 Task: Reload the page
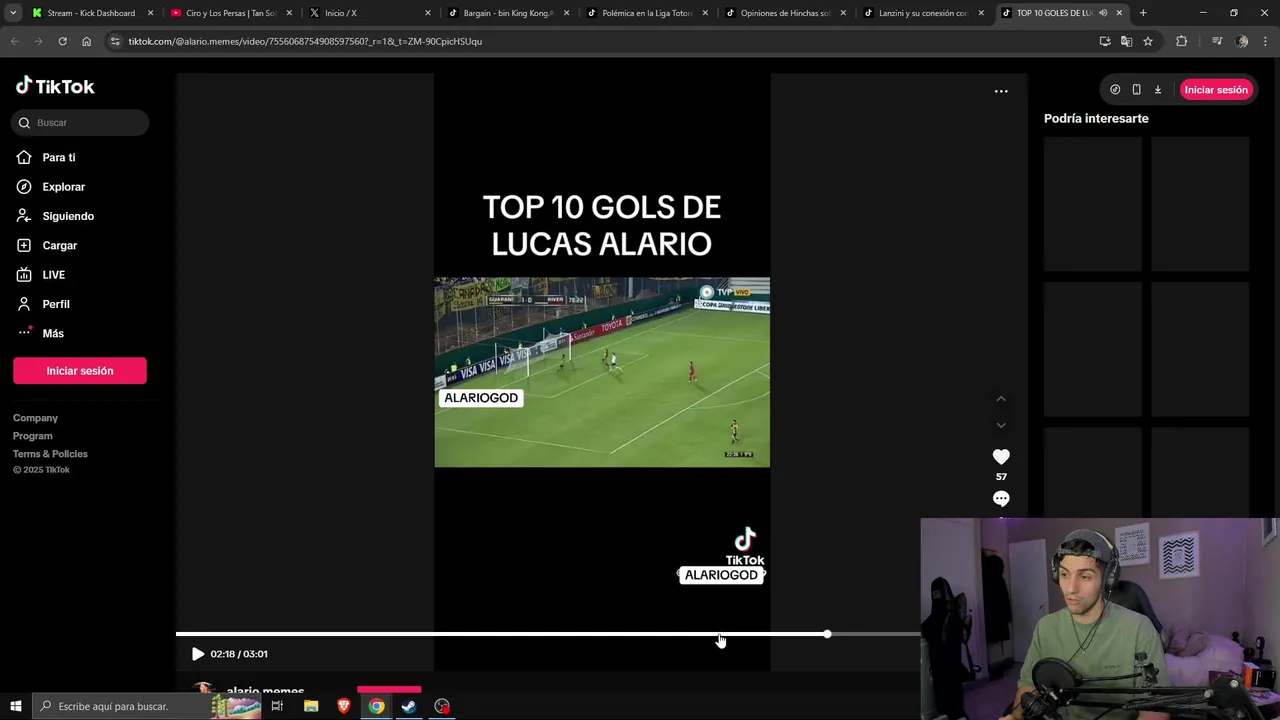pos(62,41)
